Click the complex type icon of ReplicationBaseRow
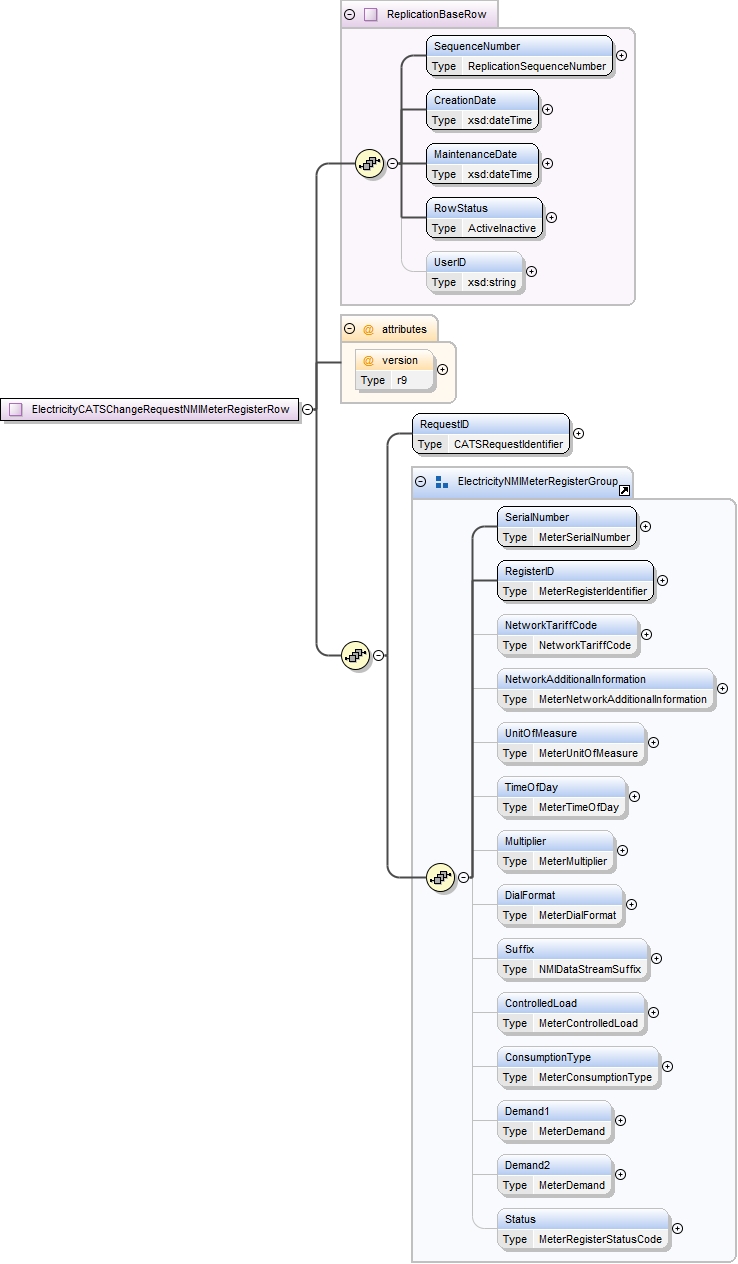This screenshot has width=738, height=1264. (x=370, y=14)
